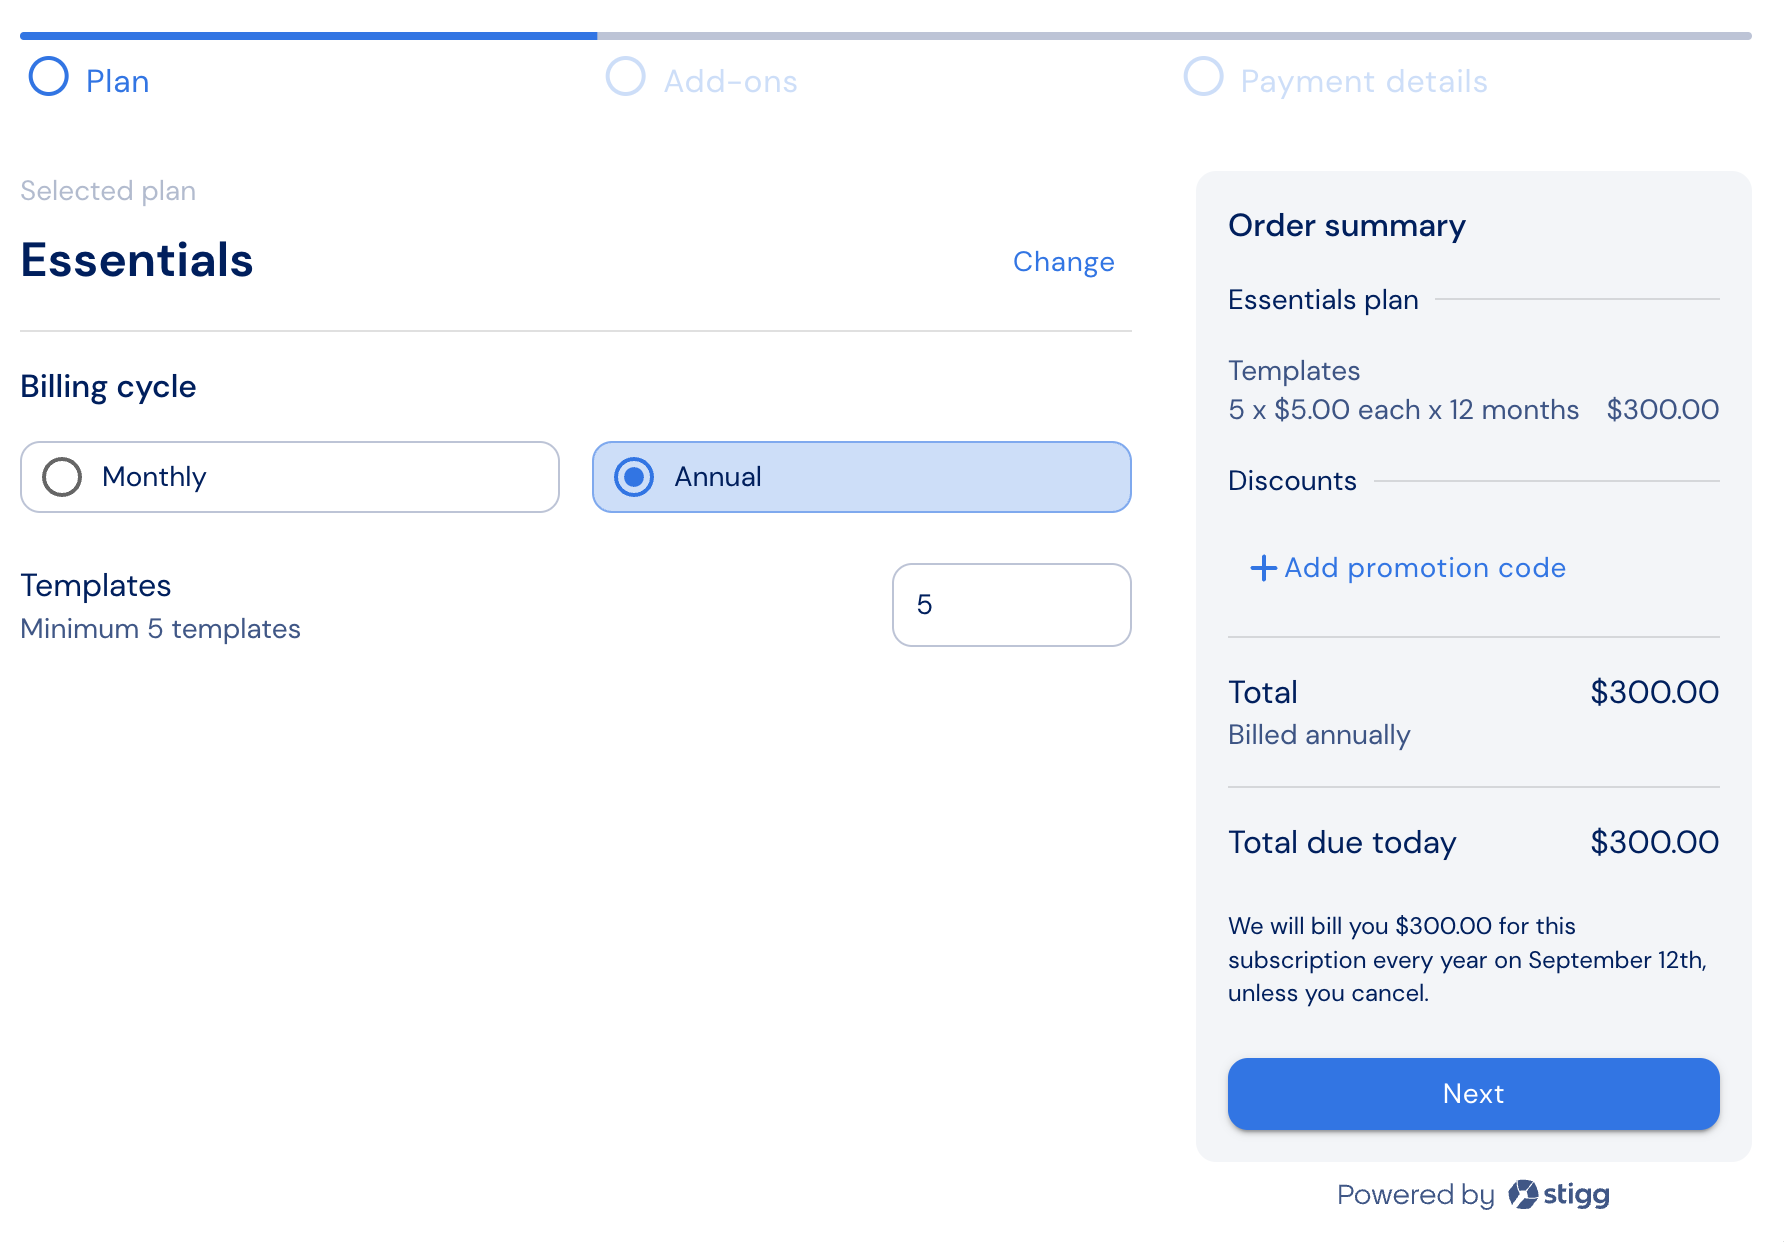Select the Monthly radio button

click(62, 477)
